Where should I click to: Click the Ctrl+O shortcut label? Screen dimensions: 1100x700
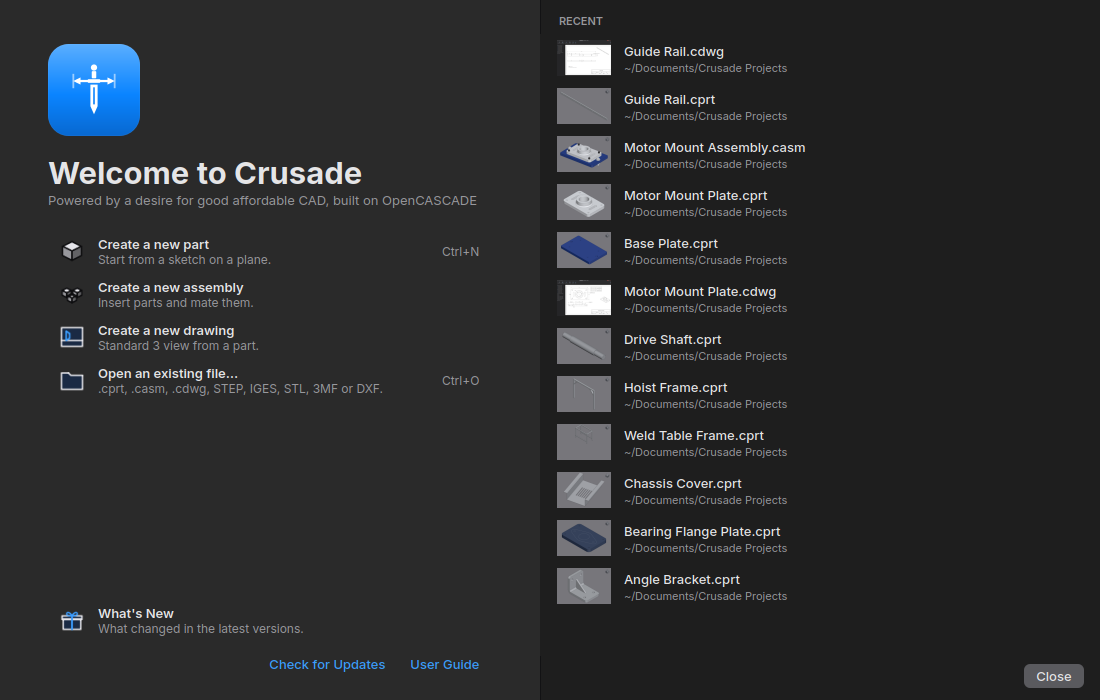click(460, 381)
